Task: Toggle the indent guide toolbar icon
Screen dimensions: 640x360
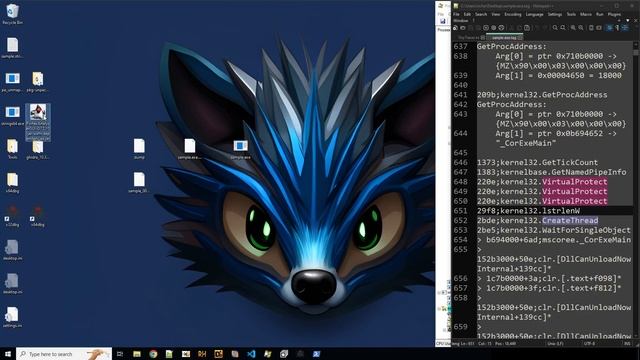Action: click(625, 28)
